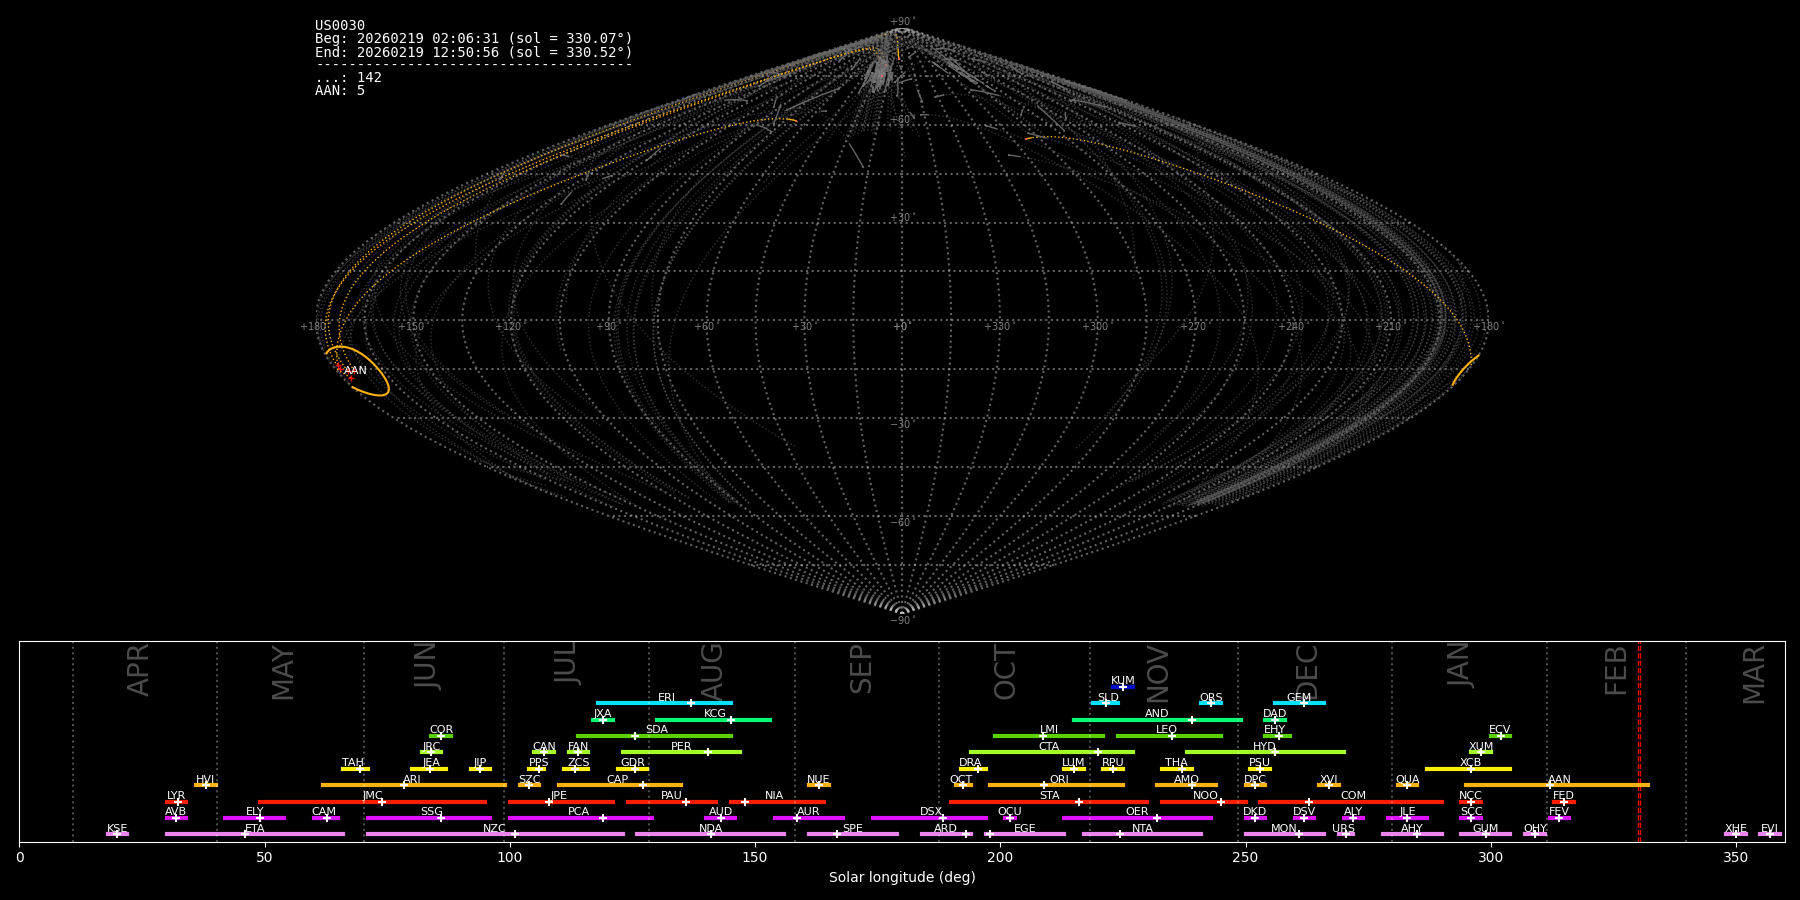
Task: Click the '...: 142' count line
Action: 348,78
